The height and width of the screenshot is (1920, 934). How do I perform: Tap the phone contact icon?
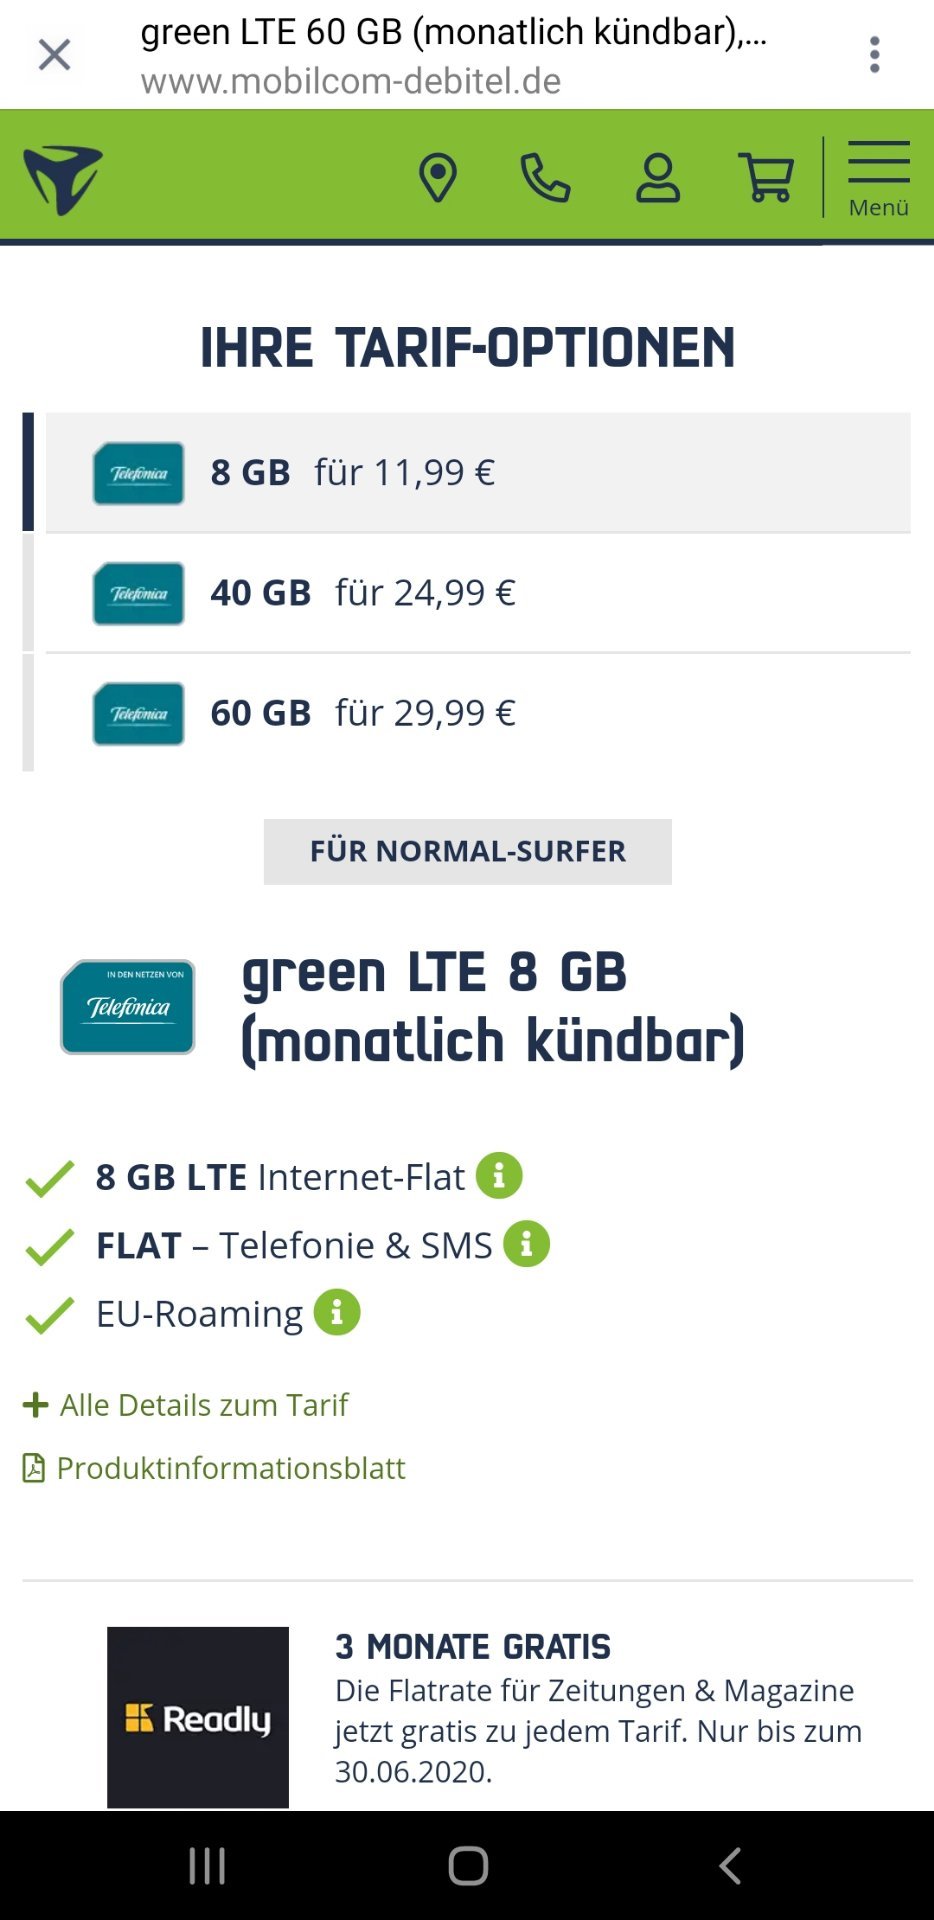[x=545, y=178]
